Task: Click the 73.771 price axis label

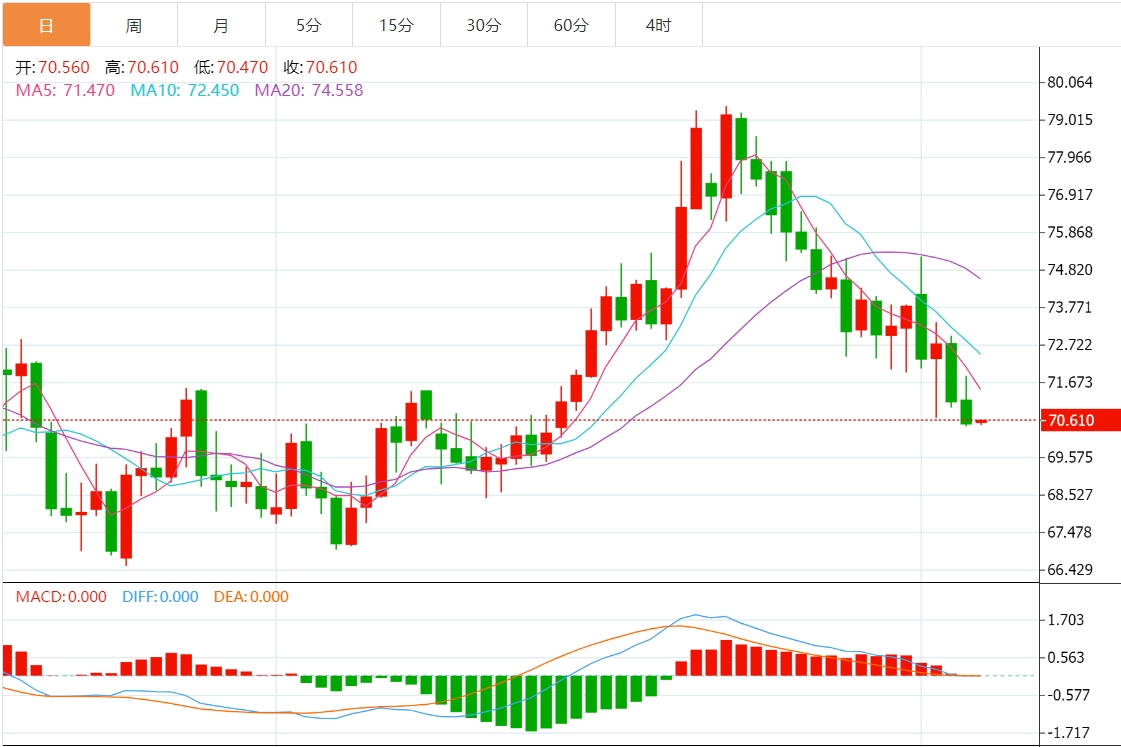Action: pos(1070,307)
